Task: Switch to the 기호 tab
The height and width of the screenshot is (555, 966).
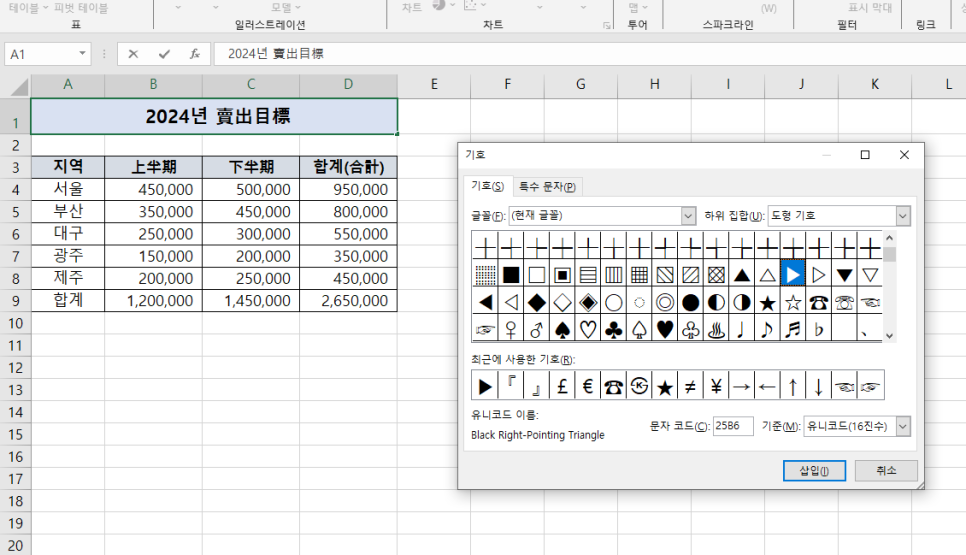Action: 487,186
